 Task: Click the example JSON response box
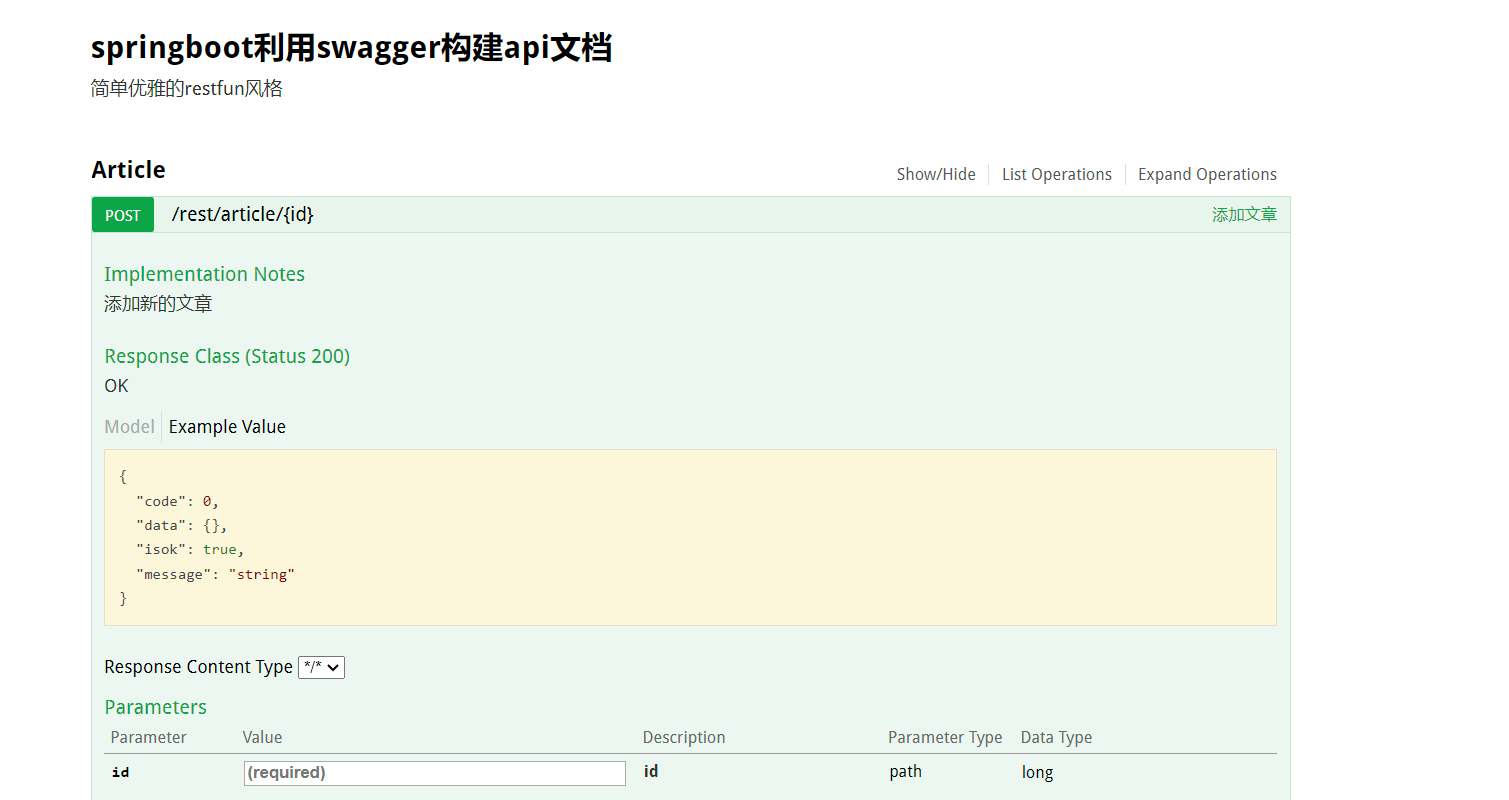click(x=690, y=538)
